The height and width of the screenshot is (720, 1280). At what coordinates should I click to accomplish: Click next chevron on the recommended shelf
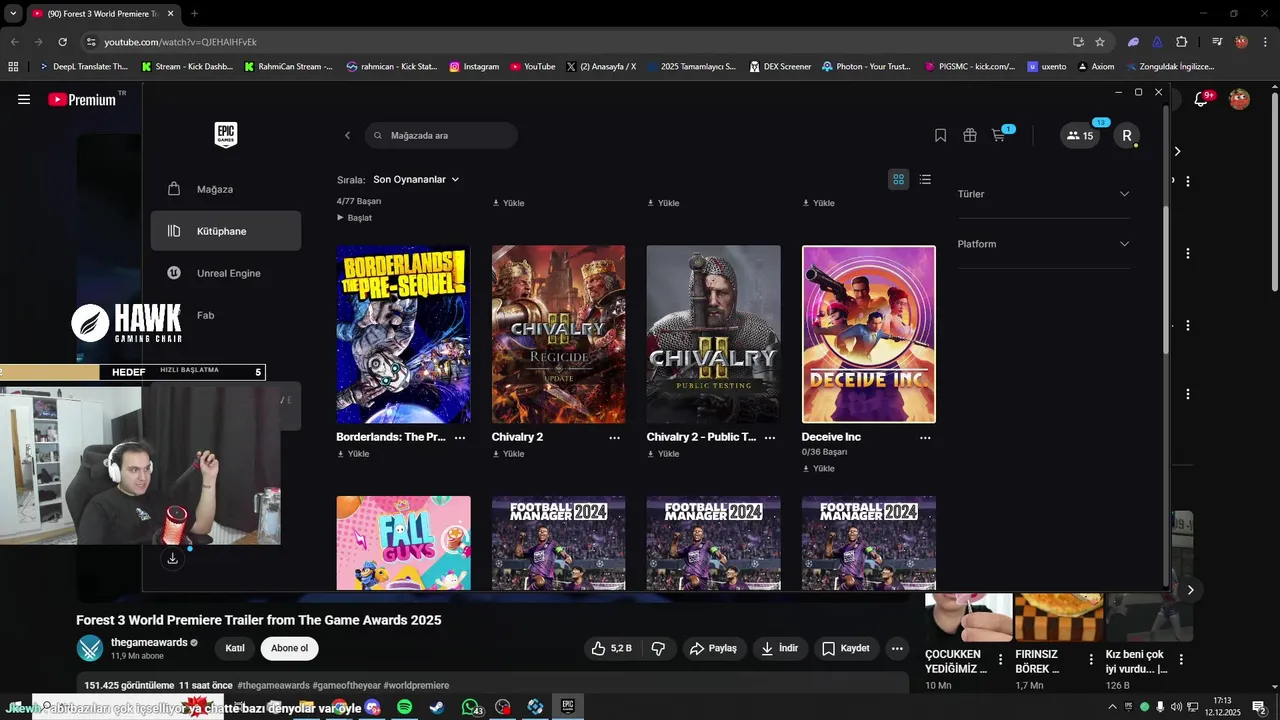point(1190,590)
